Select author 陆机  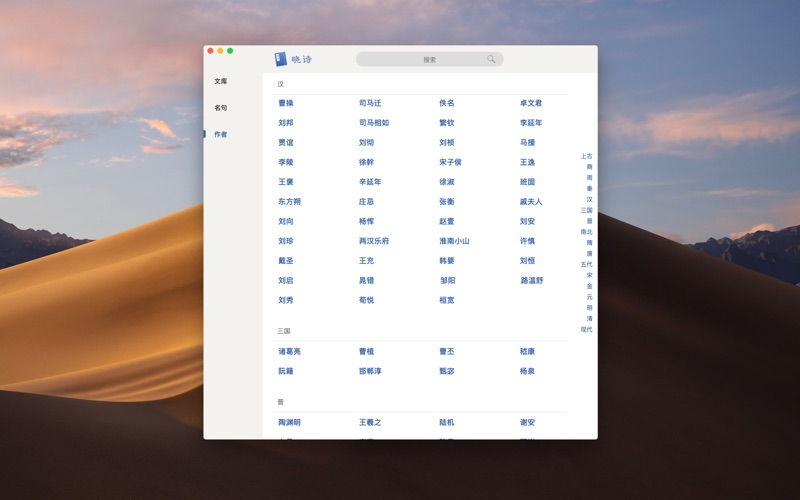pos(446,422)
